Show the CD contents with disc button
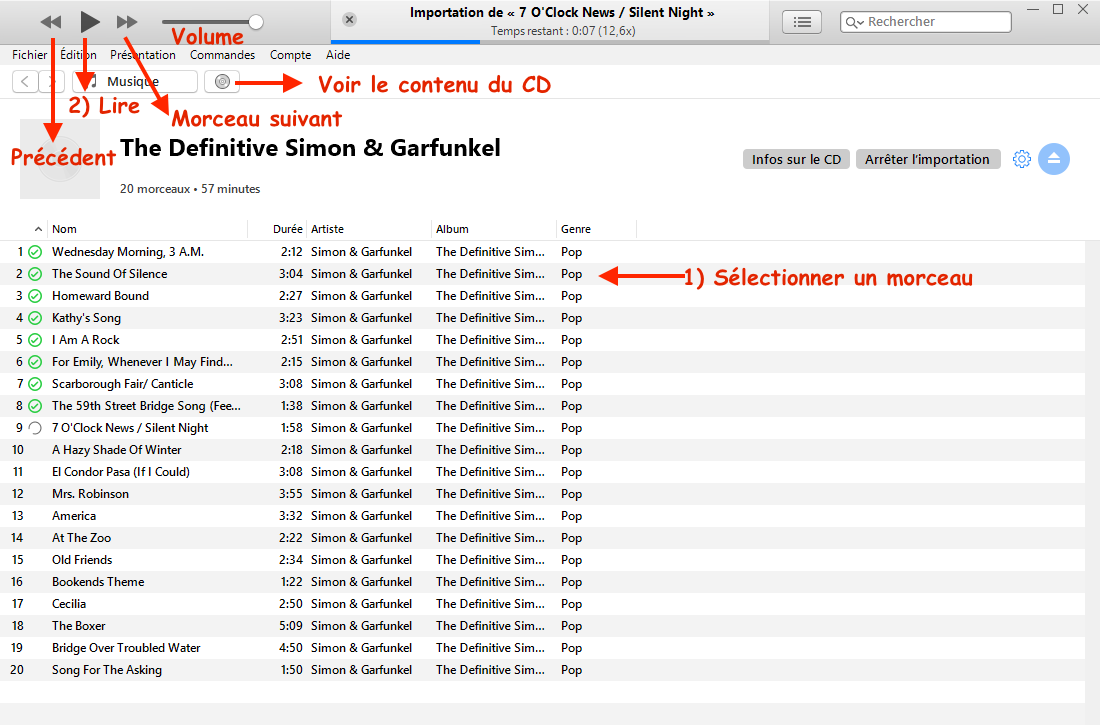1100x726 pixels. [x=222, y=81]
